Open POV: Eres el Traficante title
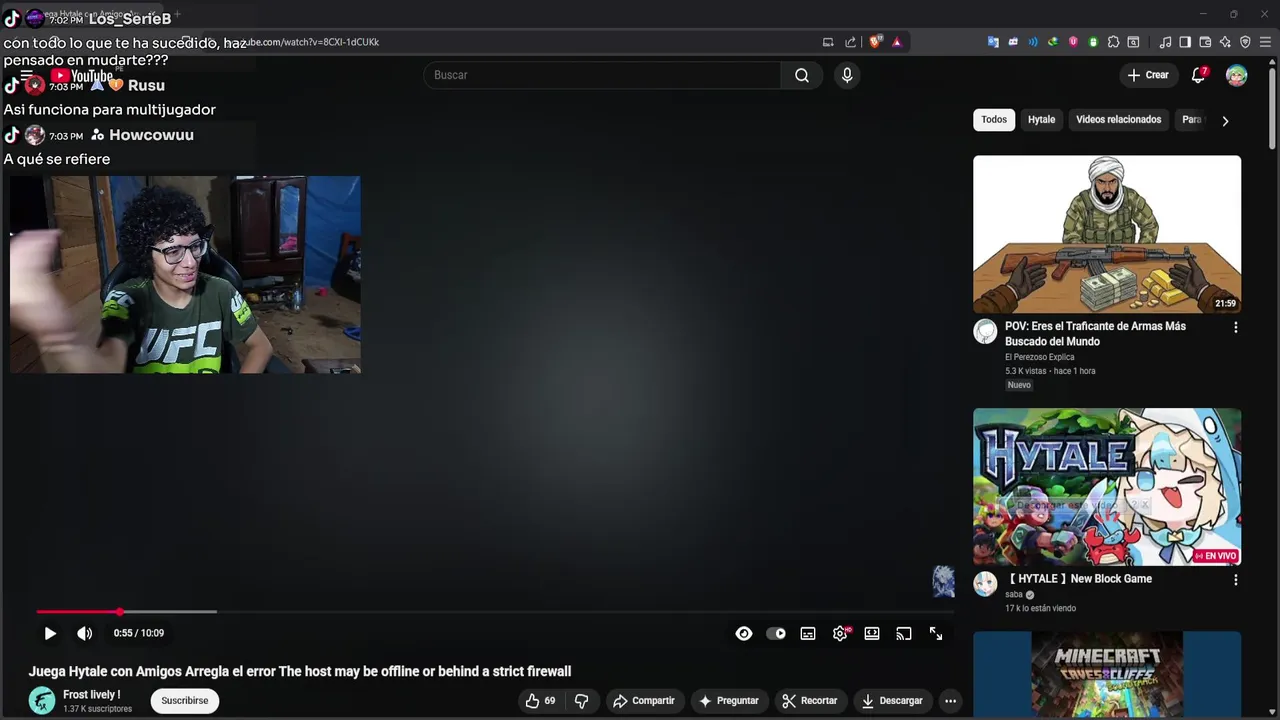 [x=1095, y=334]
